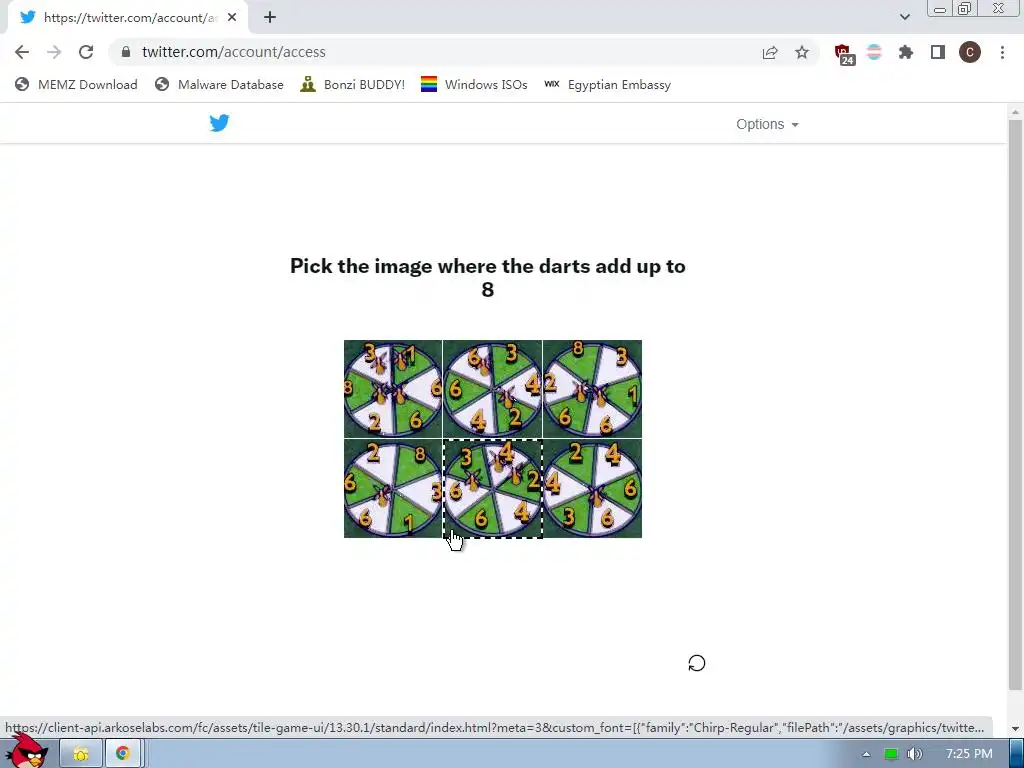Click the lock icon in address bar
The width and height of the screenshot is (1024, 768).
[126, 52]
